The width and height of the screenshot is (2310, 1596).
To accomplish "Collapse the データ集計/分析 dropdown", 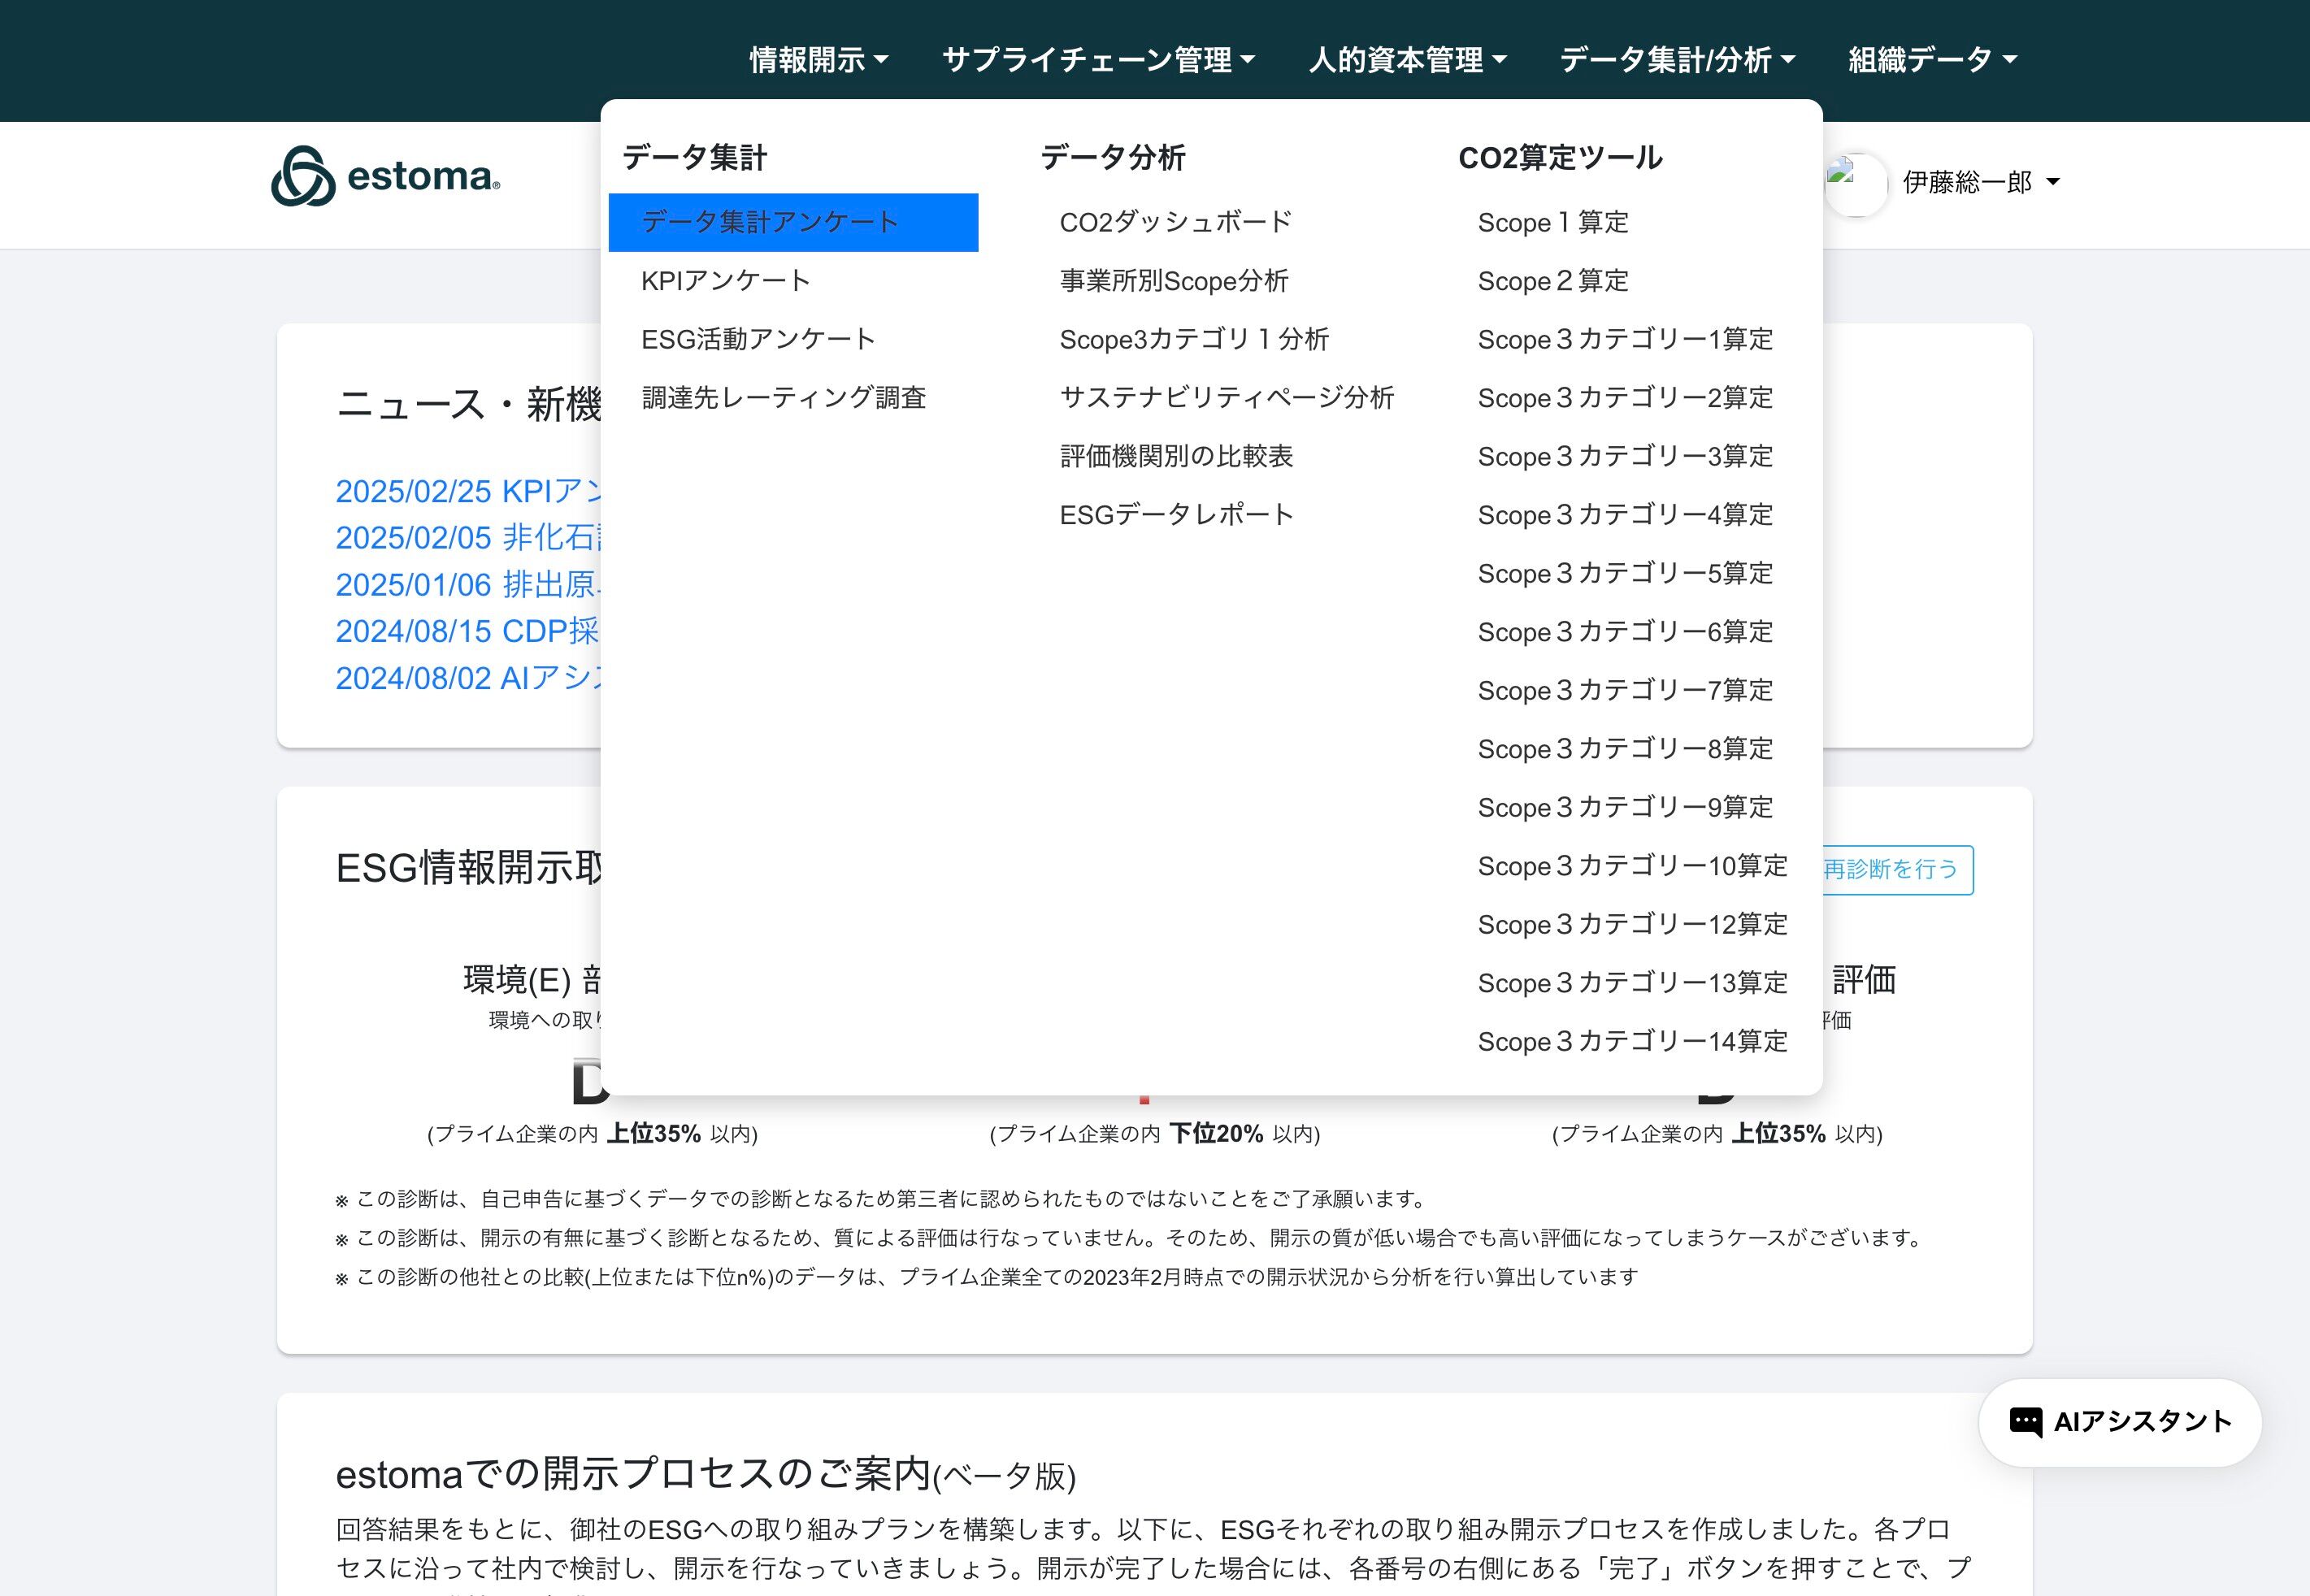I will [1677, 60].
